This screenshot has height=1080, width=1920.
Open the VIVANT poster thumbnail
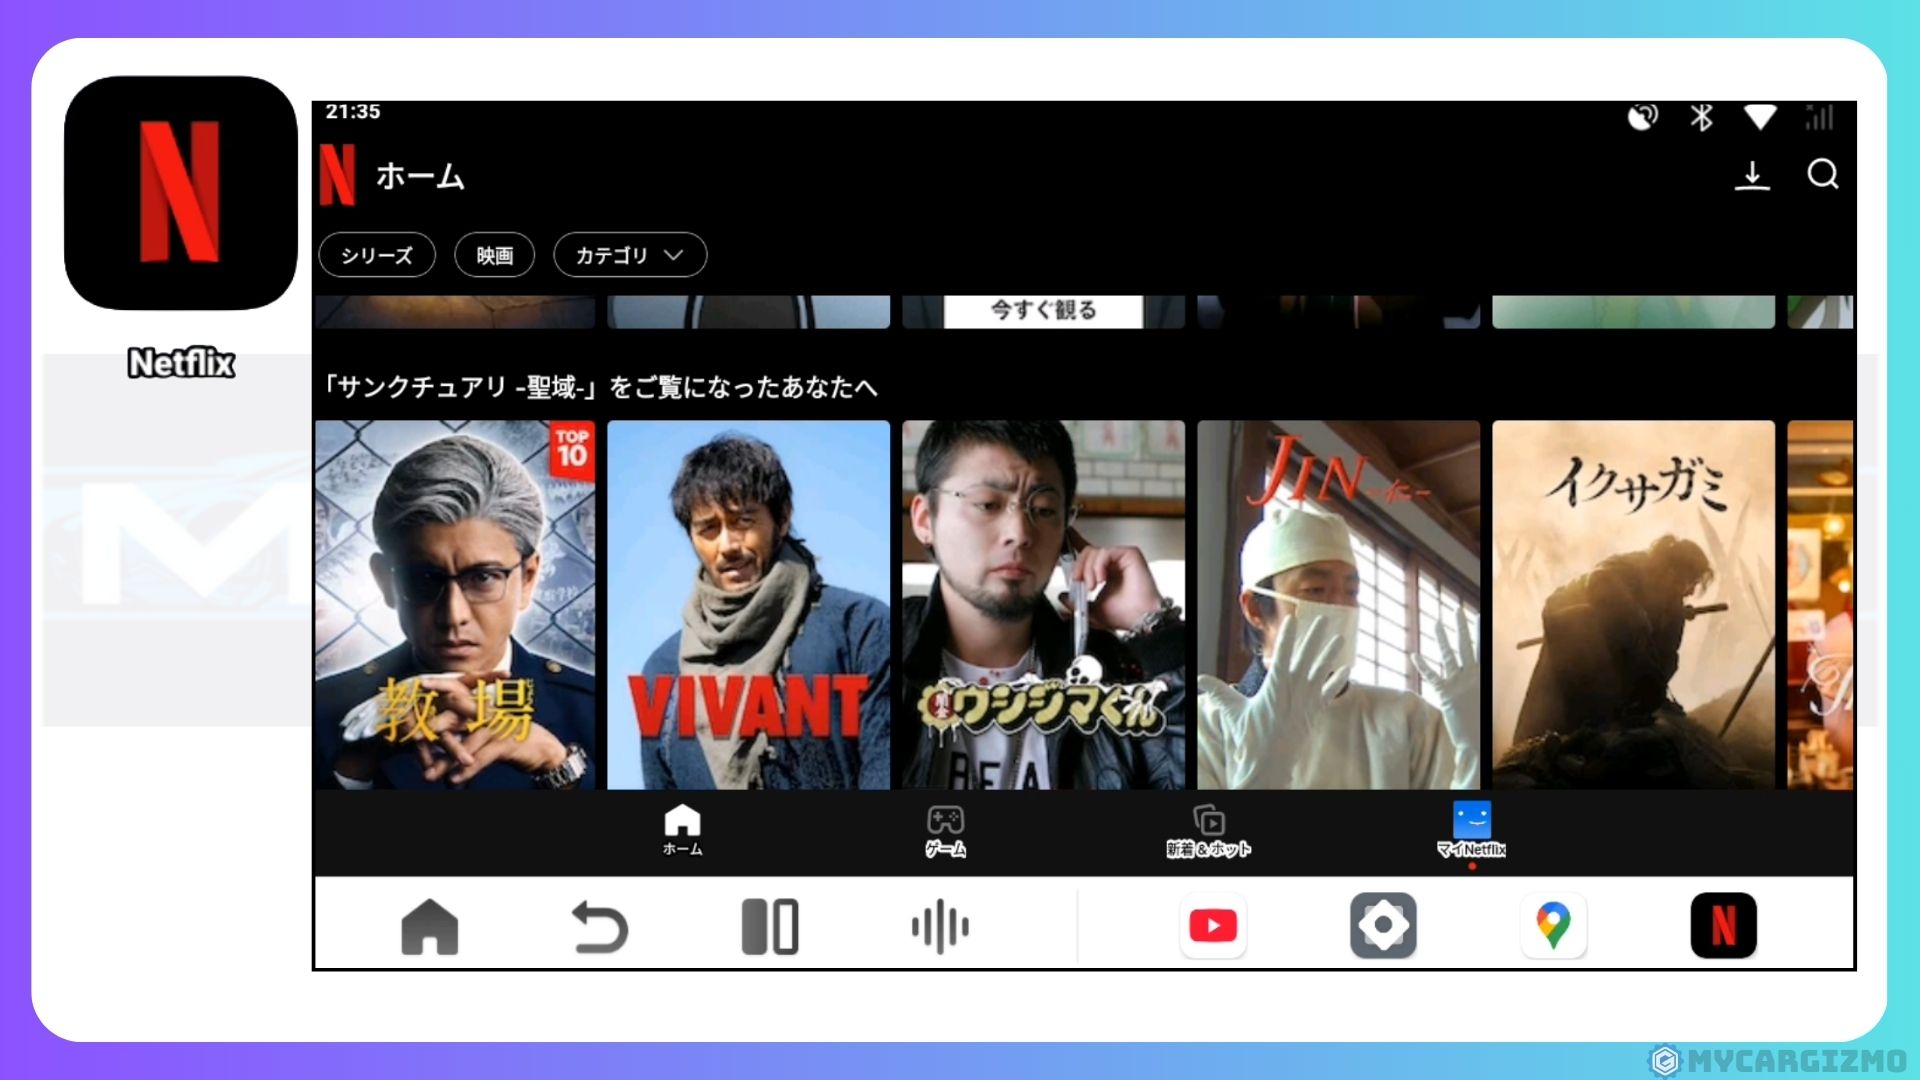[x=748, y=604]
